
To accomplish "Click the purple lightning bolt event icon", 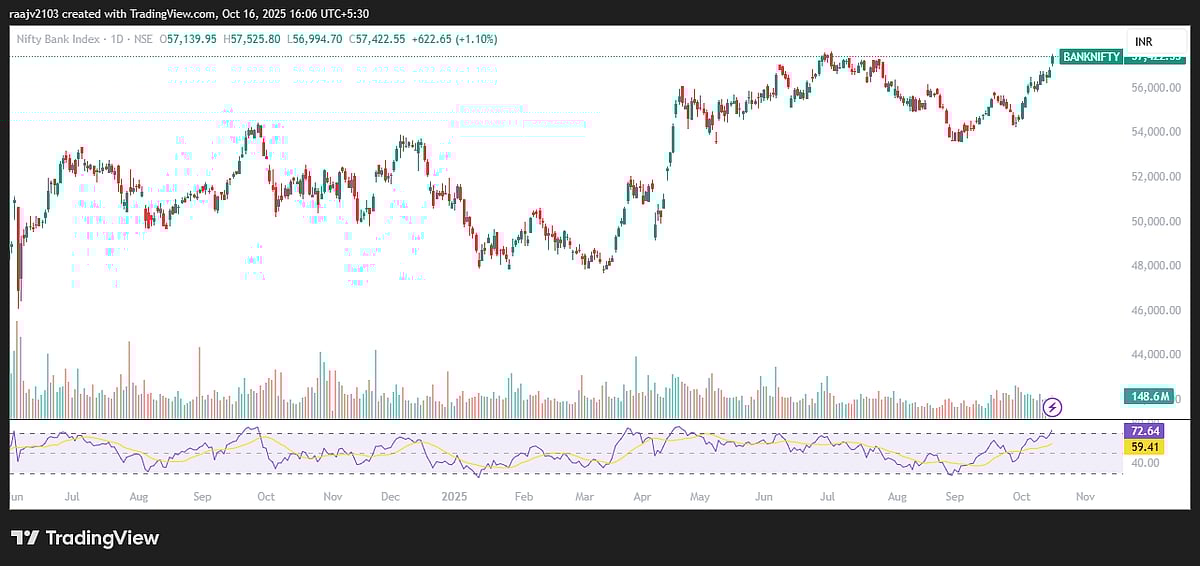I will (1052, 407).
